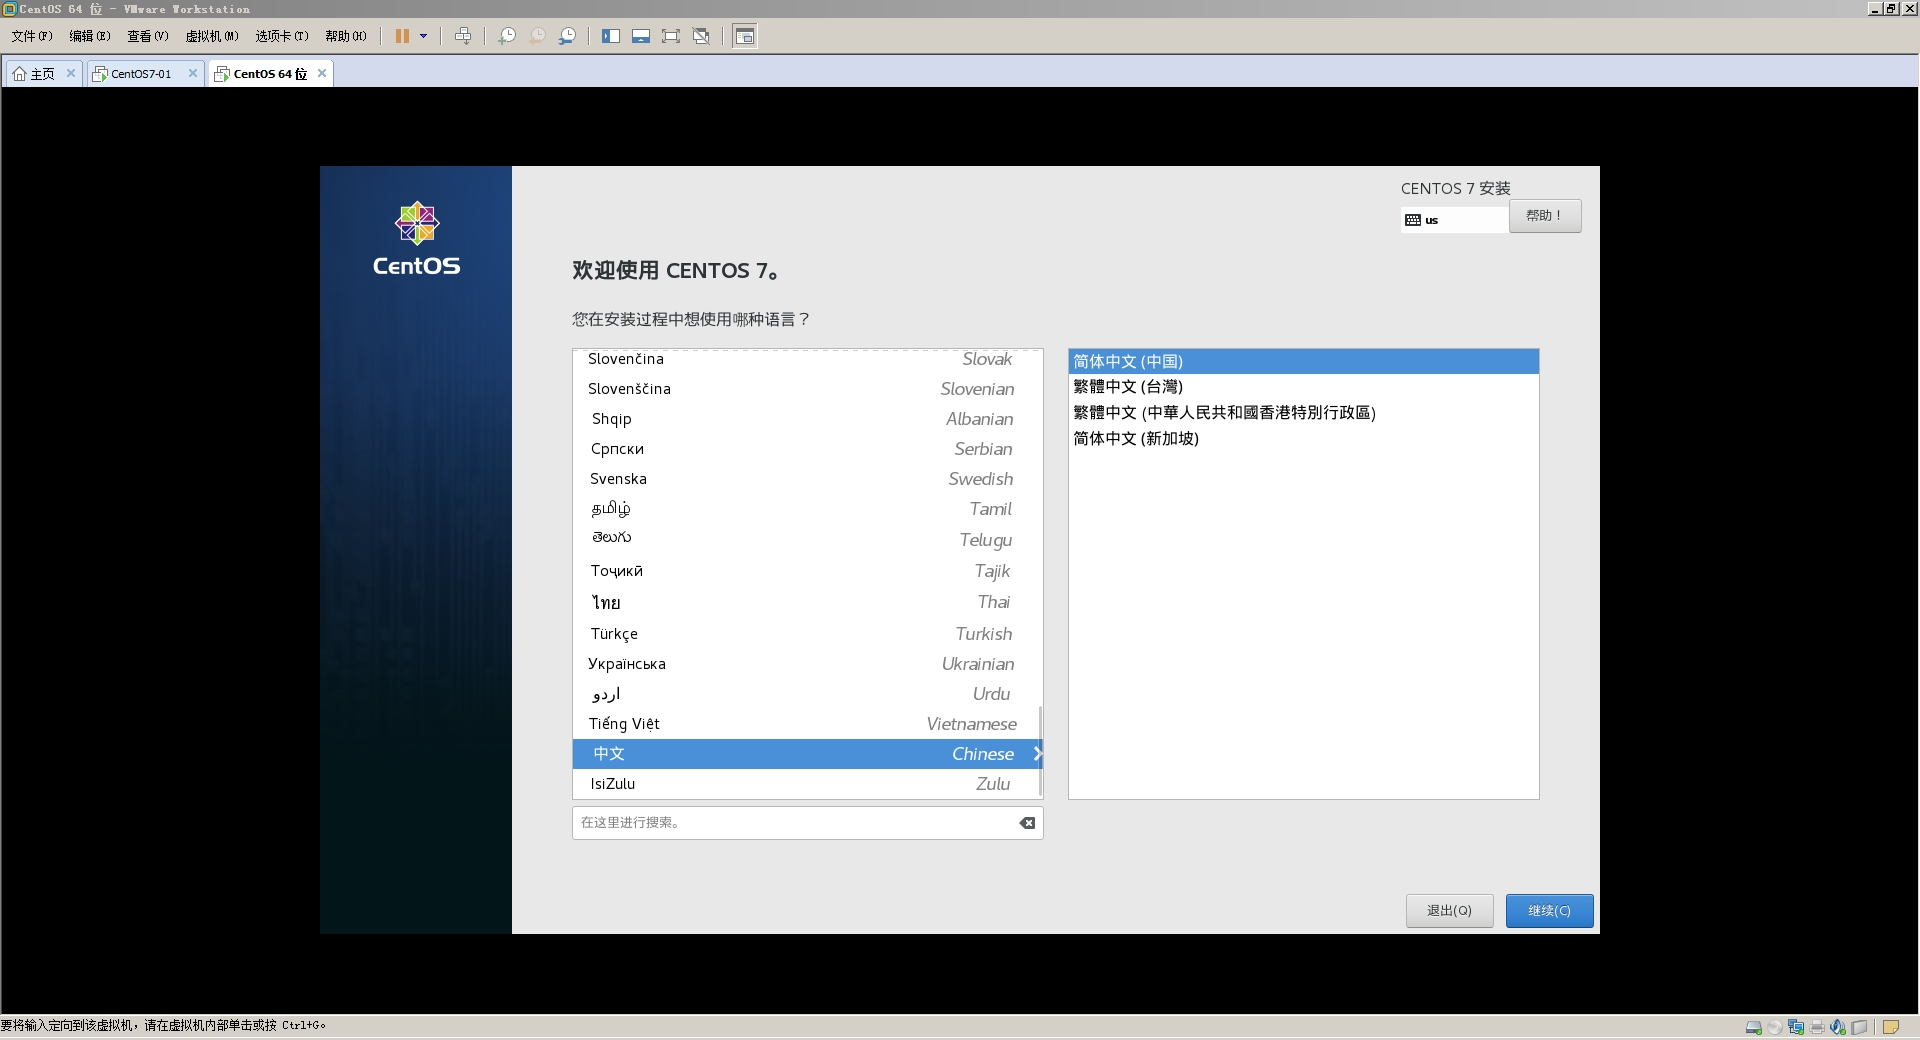Click the CD/DVD drive status icon
Viewport: 1920px width, 1040px height.
click(x=1775, y=1027)
